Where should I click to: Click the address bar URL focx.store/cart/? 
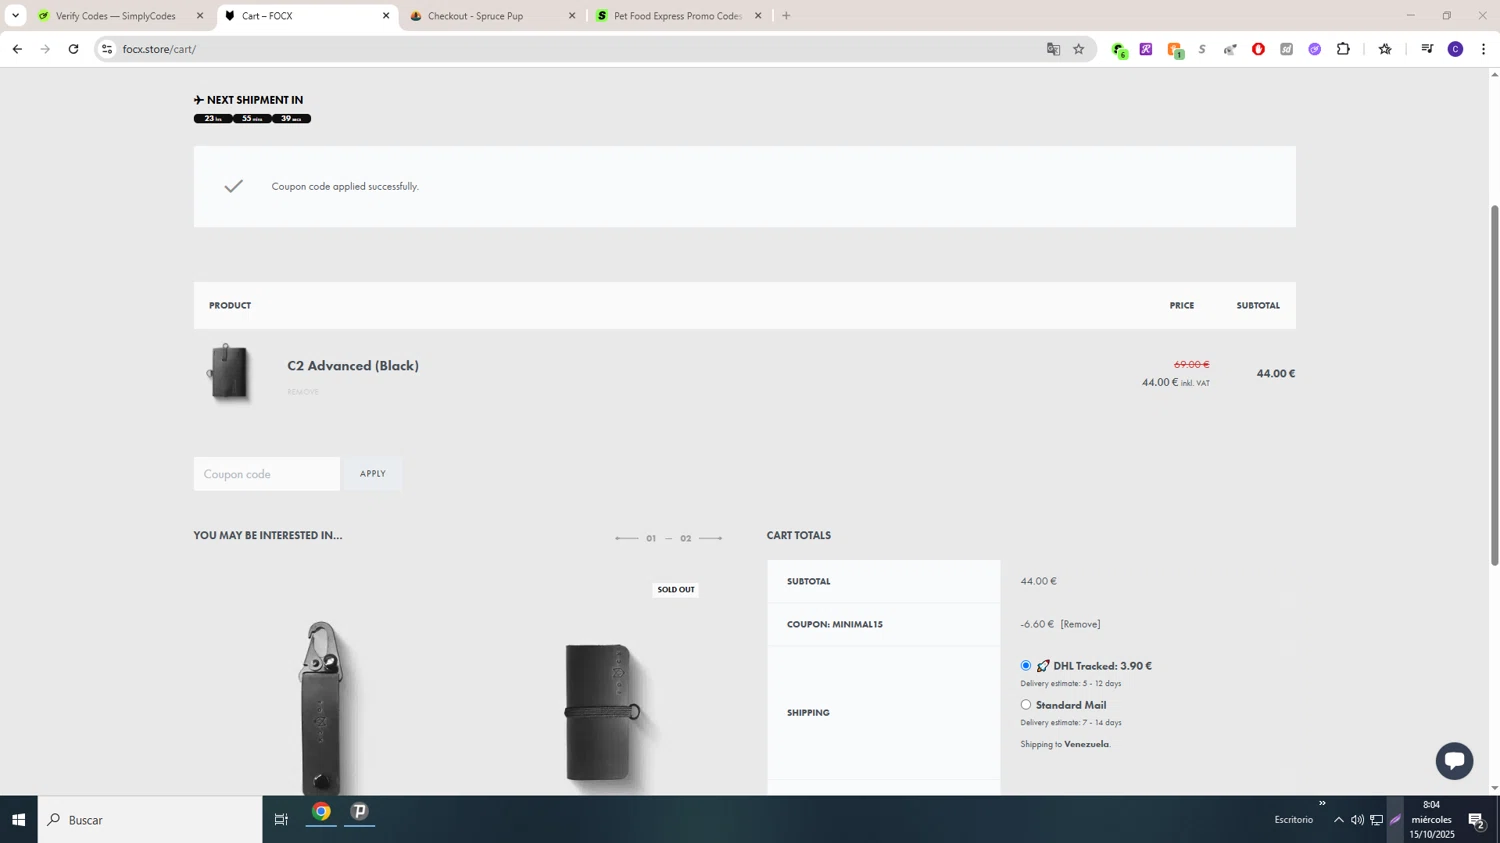tap(159, 49)
